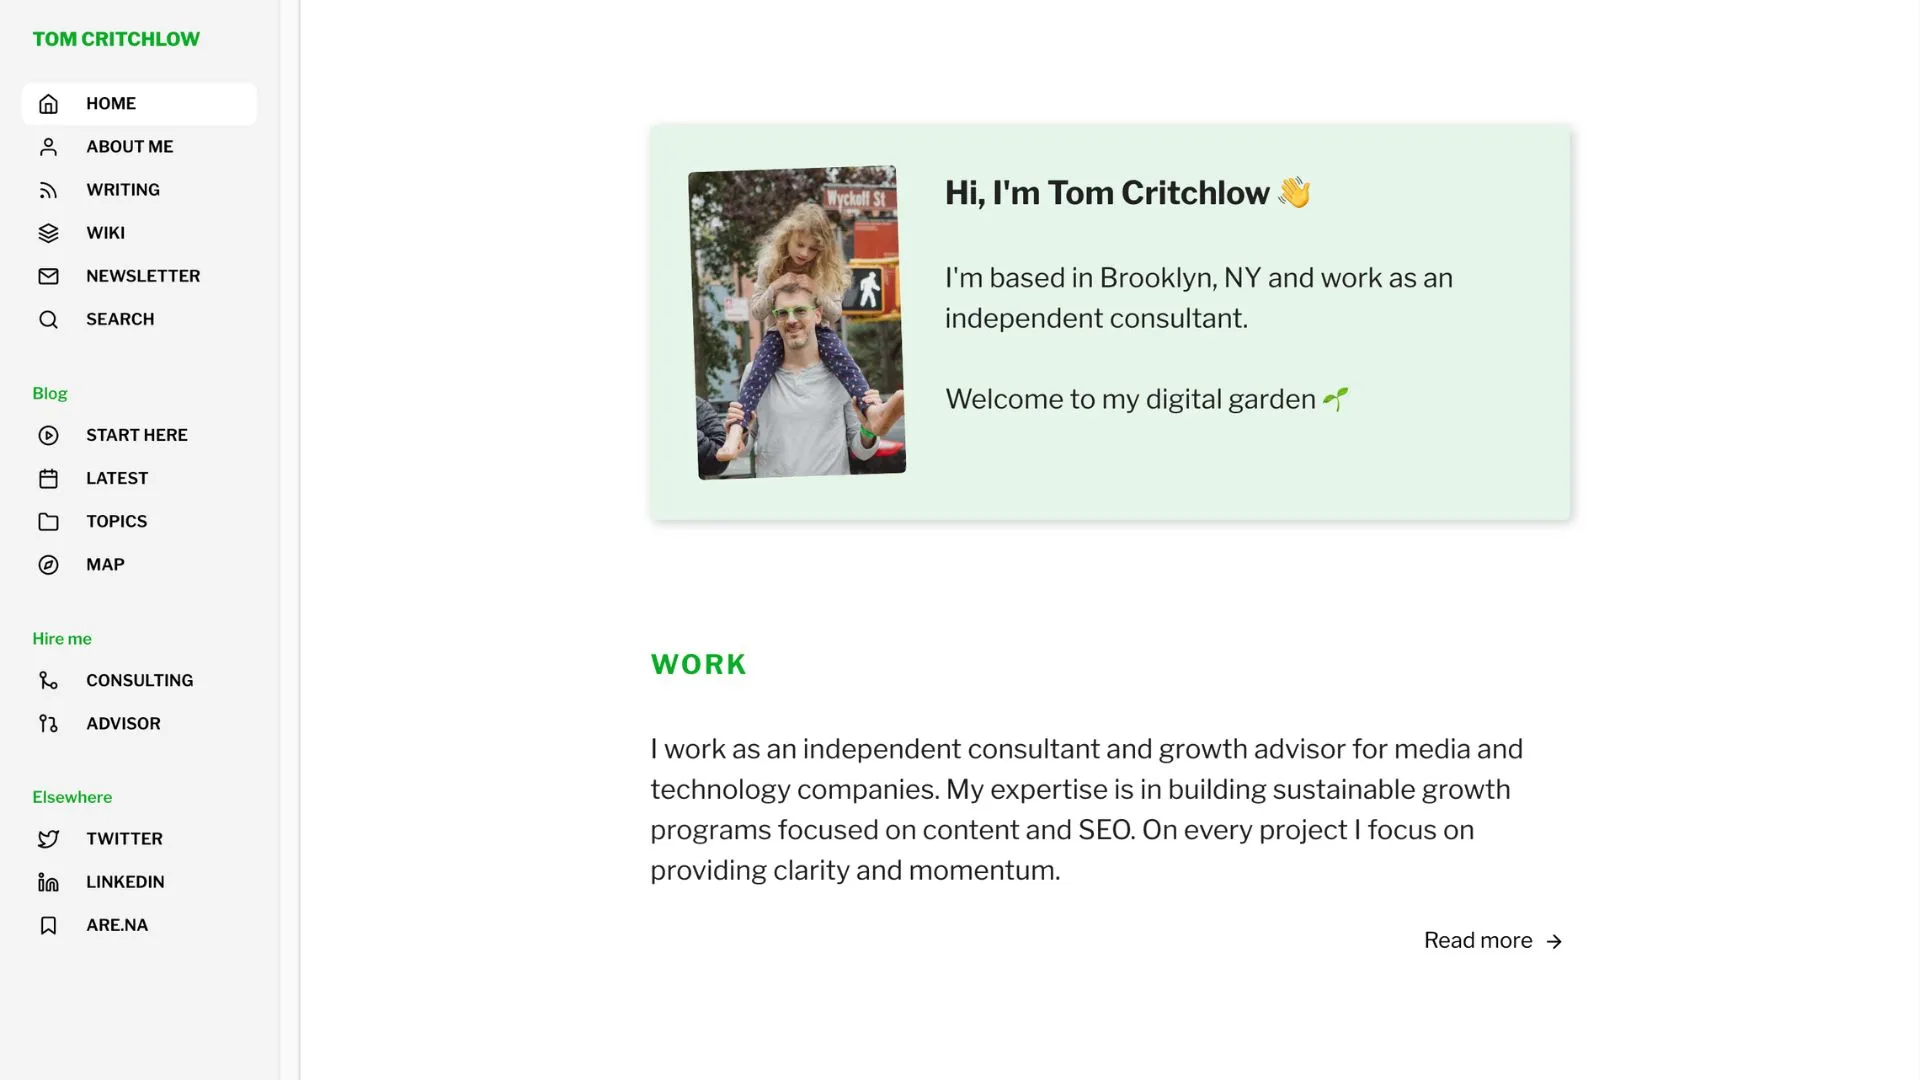
Task: Click the Twitter bird icon
Action: (x=47, y=839)
